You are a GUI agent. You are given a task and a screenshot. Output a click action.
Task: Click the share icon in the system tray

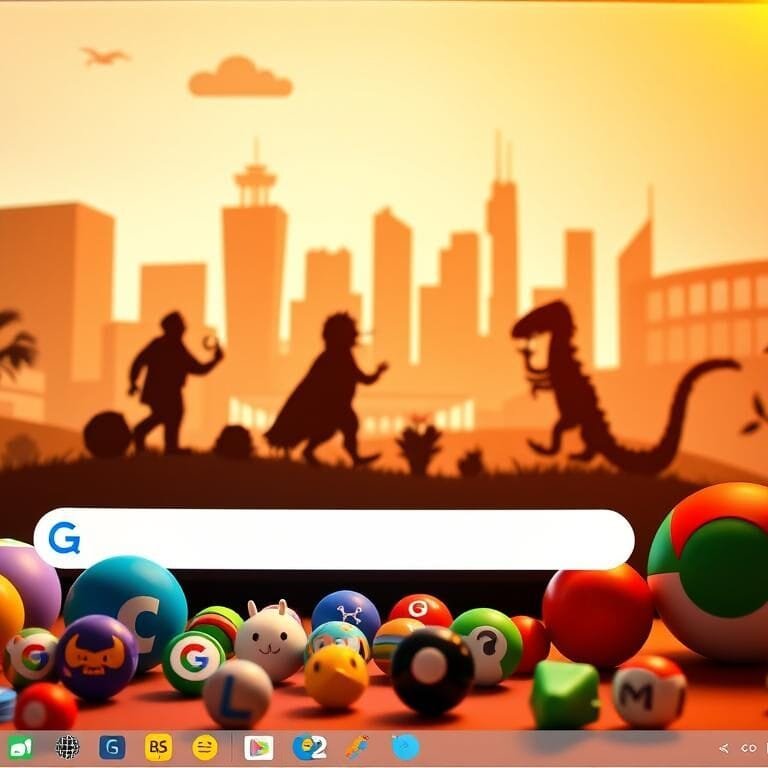pyautogui.click(x=723, y=748)
